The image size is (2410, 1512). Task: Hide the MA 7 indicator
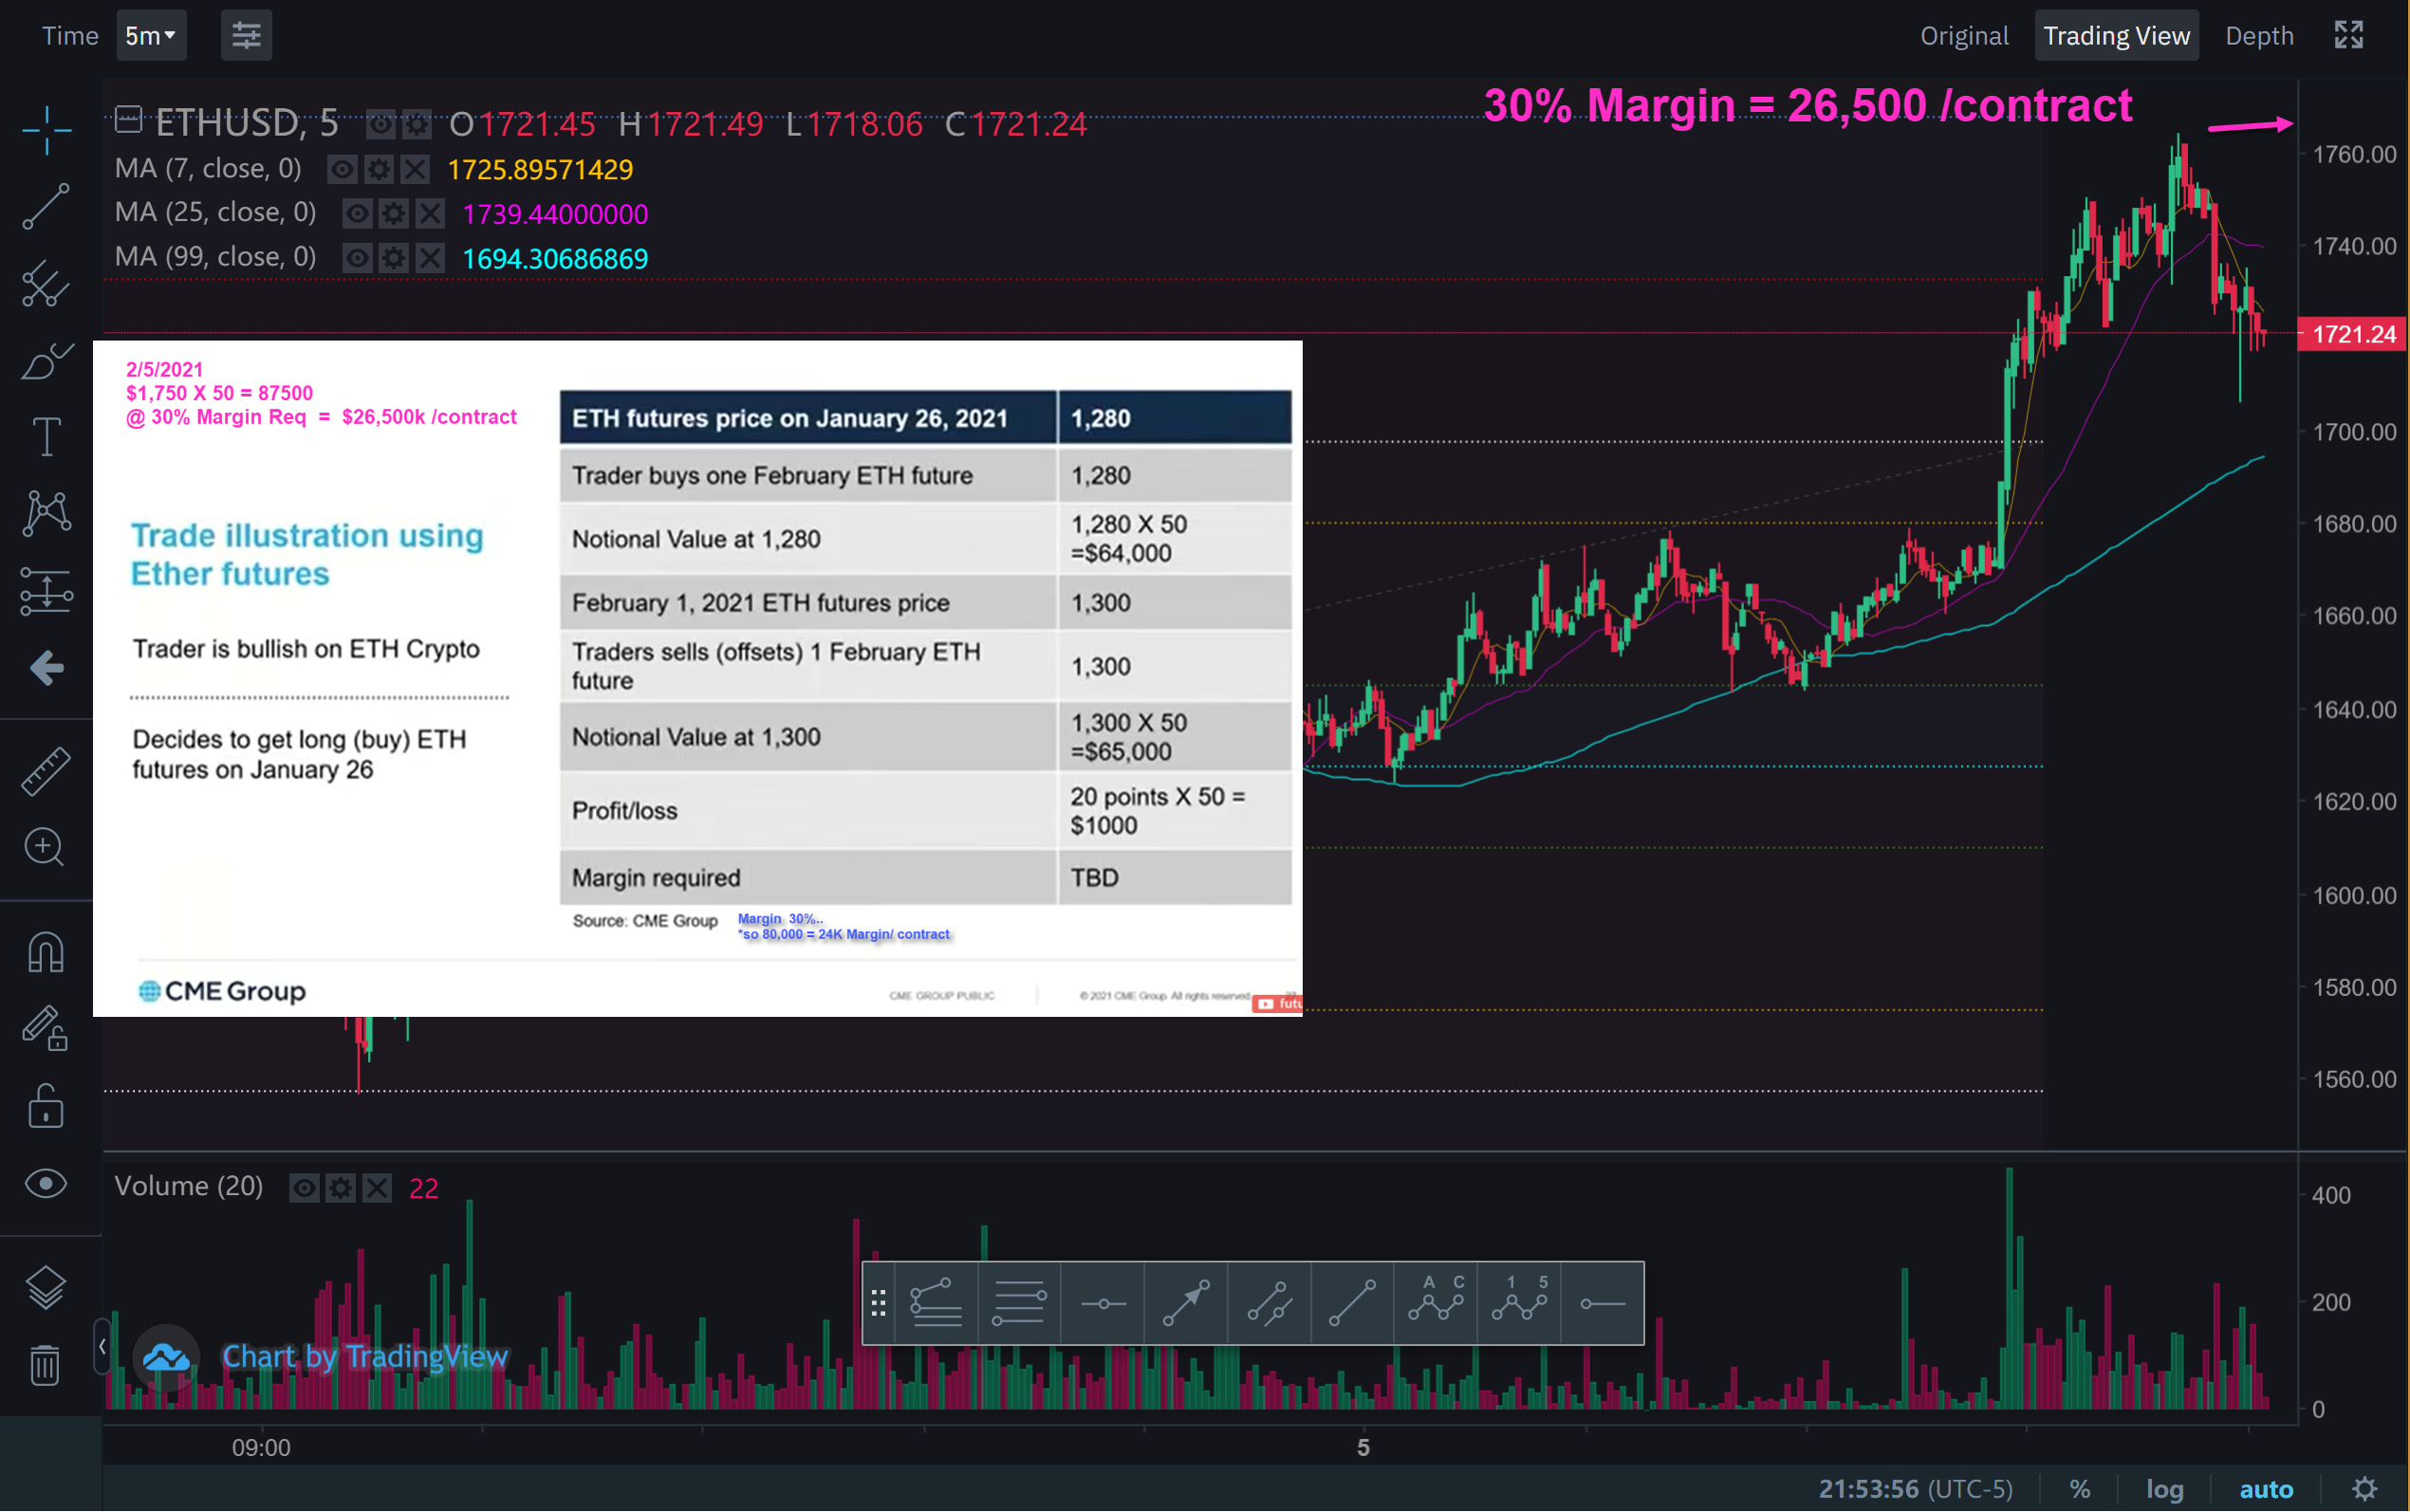click(342, 169)
